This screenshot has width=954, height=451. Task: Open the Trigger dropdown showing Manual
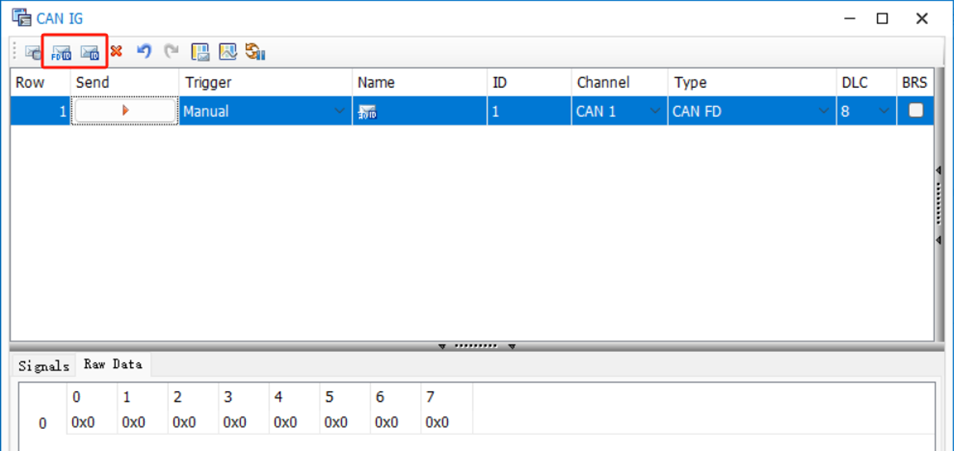click(x=340, y=112)
